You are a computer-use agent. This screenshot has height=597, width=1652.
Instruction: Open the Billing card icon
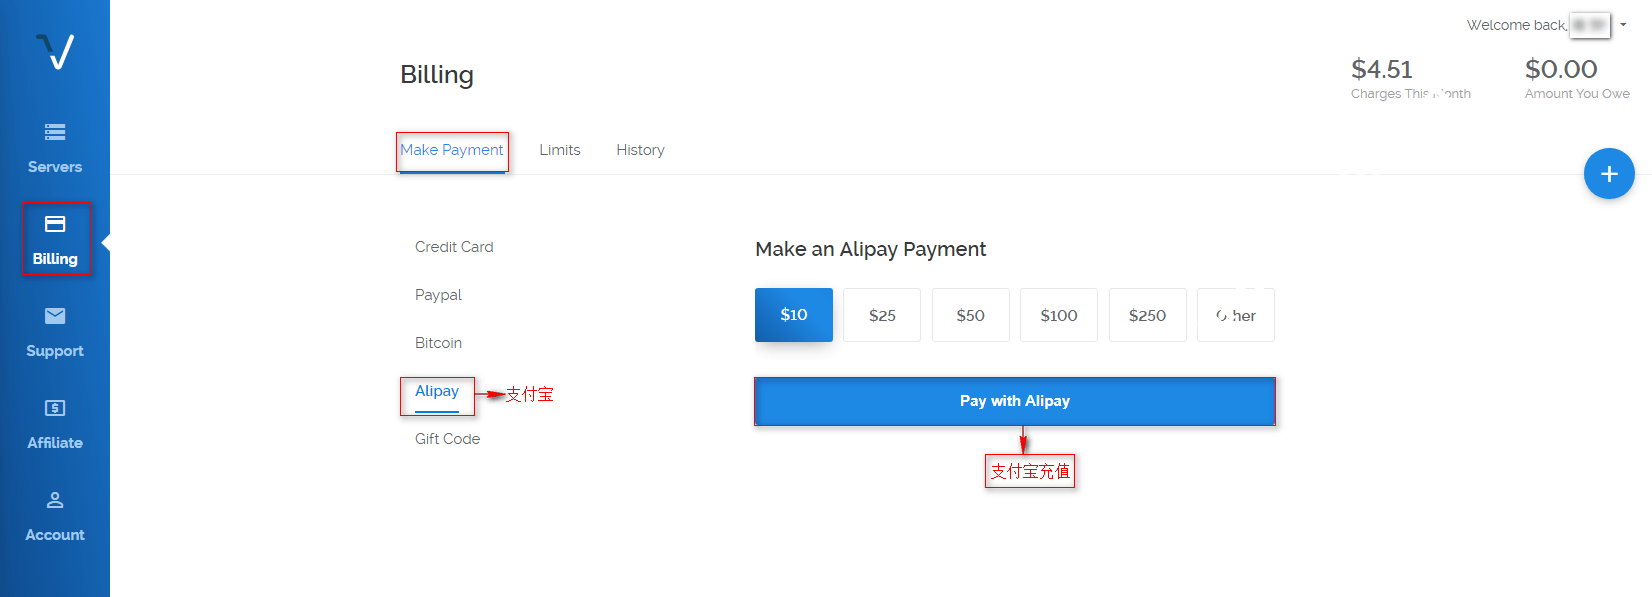pyautogui.click(x=55, y=224)
